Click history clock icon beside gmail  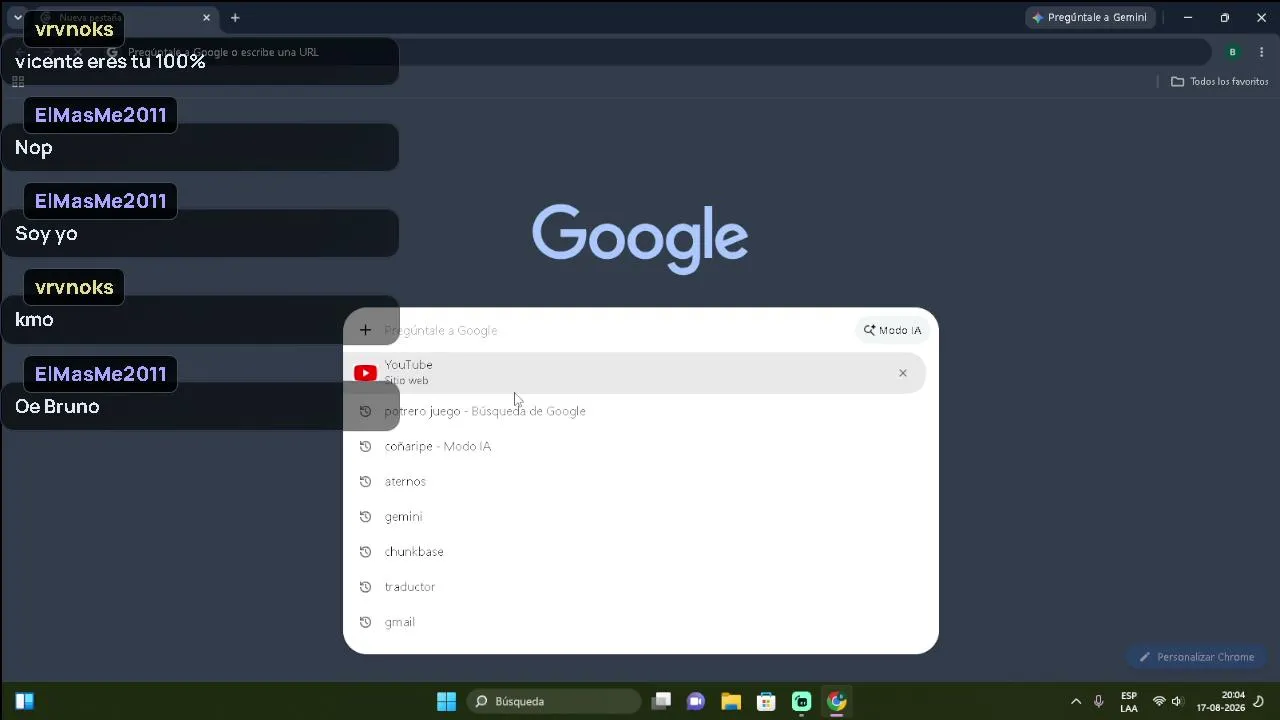pos(365,622)
